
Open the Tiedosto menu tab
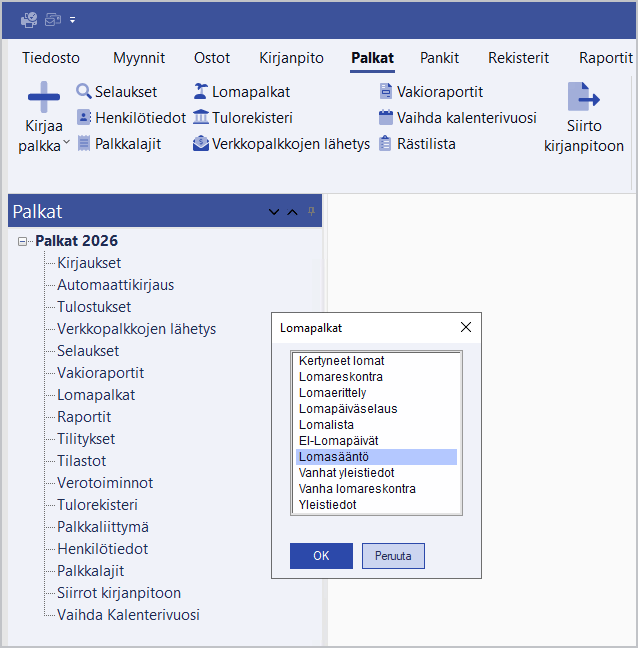coord(51,58)
